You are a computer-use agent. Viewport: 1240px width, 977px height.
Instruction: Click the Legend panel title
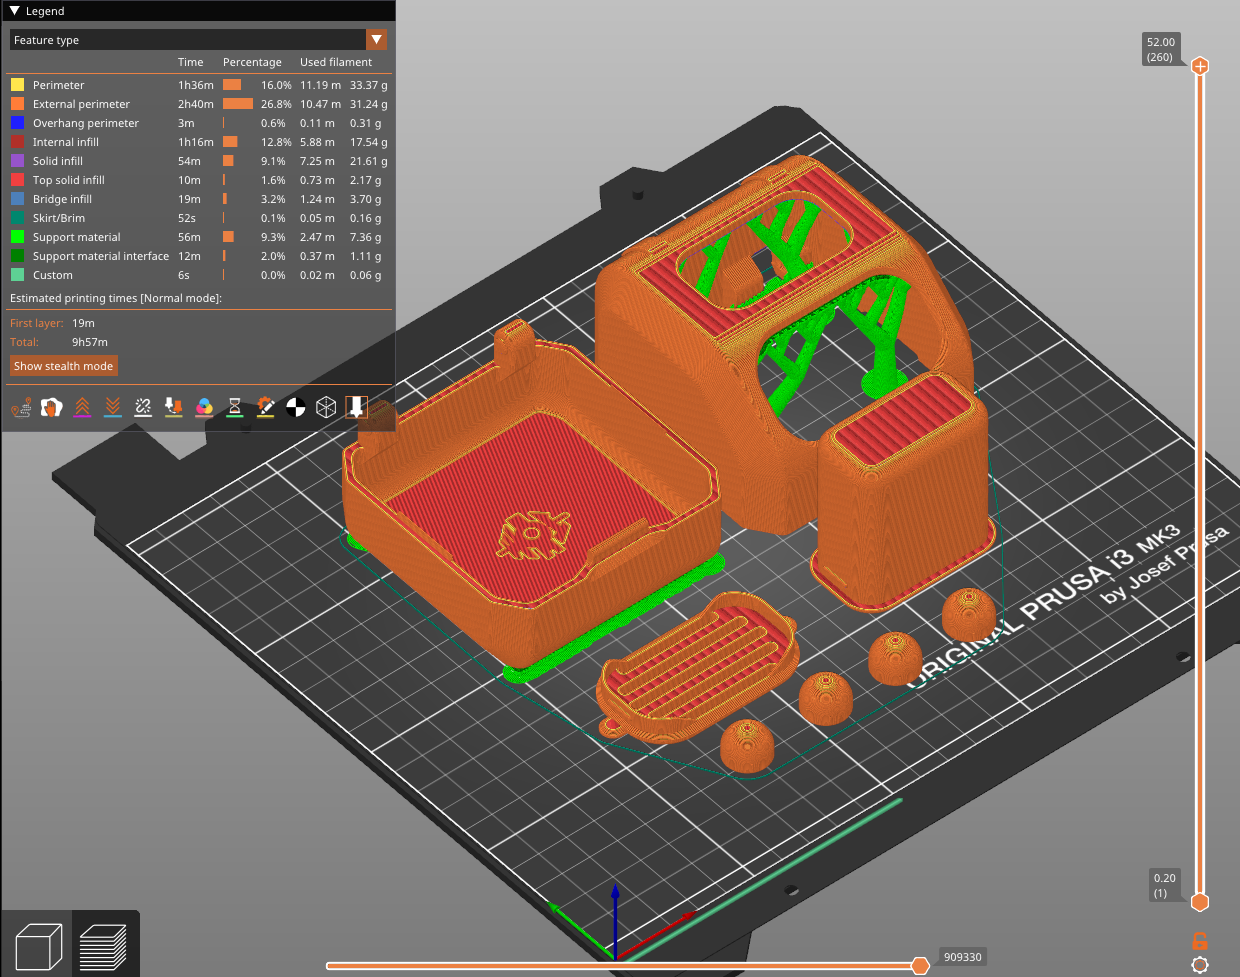point(45,11)
